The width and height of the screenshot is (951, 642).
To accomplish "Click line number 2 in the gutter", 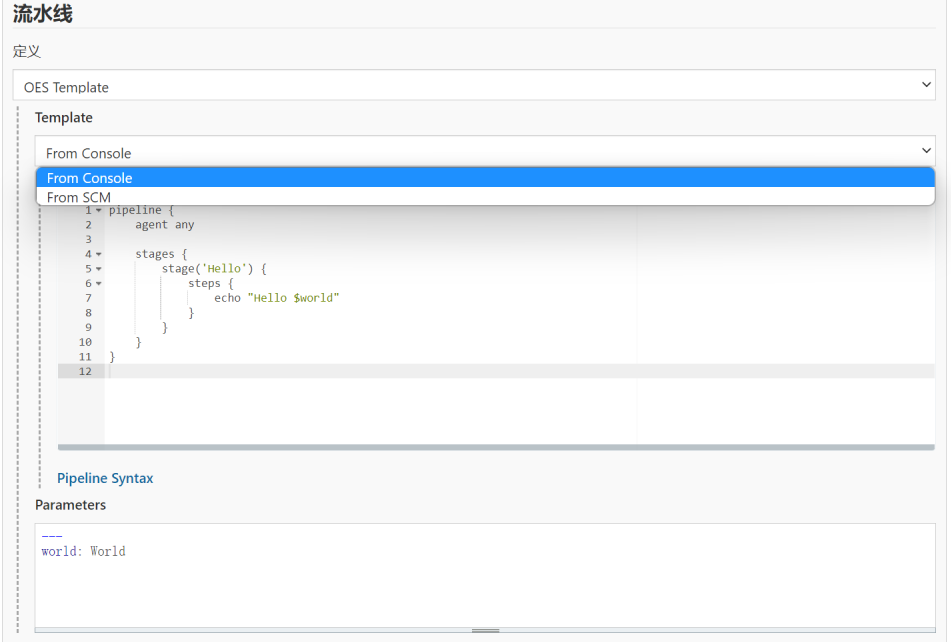I will (89, 224).
